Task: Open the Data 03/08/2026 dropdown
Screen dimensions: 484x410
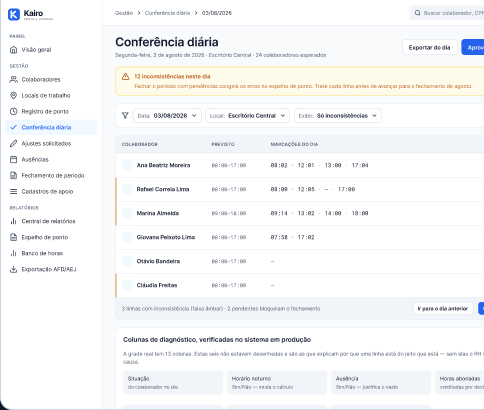Action: (x=167, y=116)
